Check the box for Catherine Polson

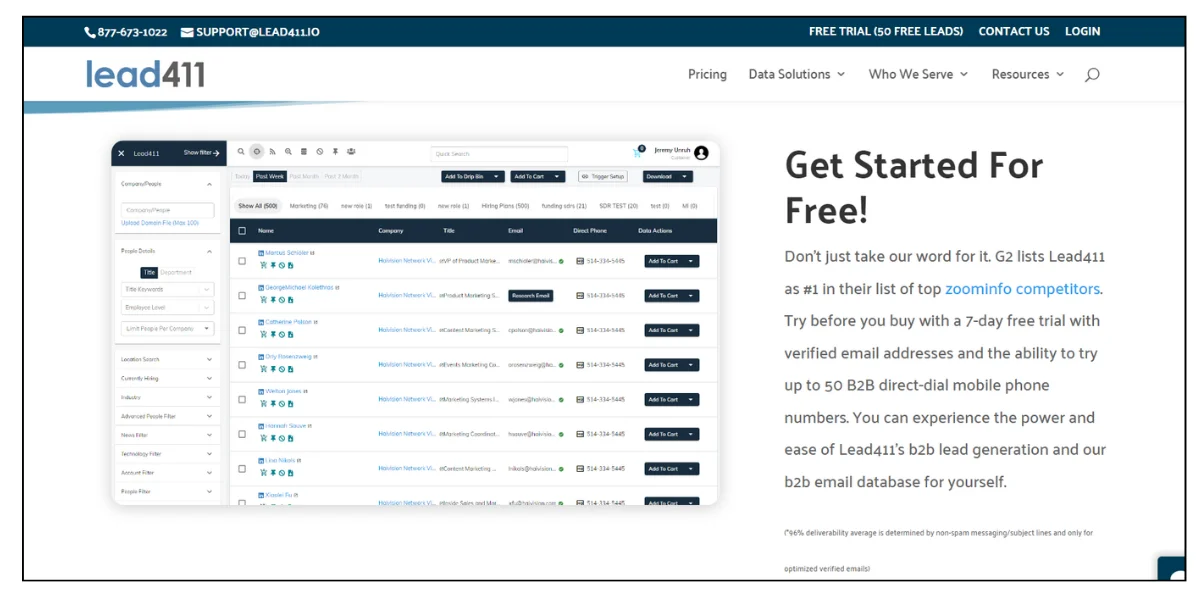242,330
